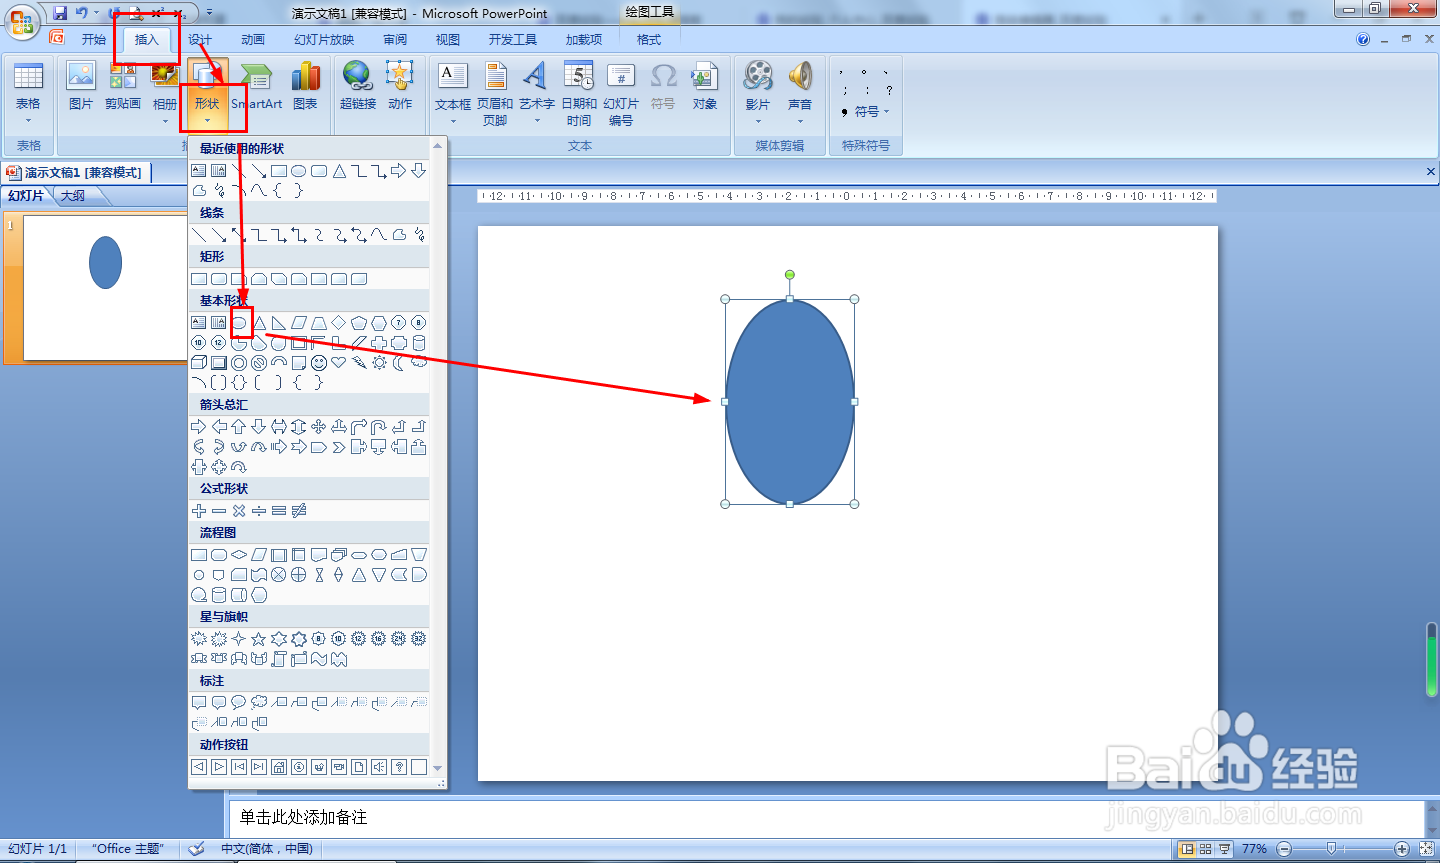Select the 5-point star shape
This screenshot has width=1440, height=863.
tap(259, 639)
